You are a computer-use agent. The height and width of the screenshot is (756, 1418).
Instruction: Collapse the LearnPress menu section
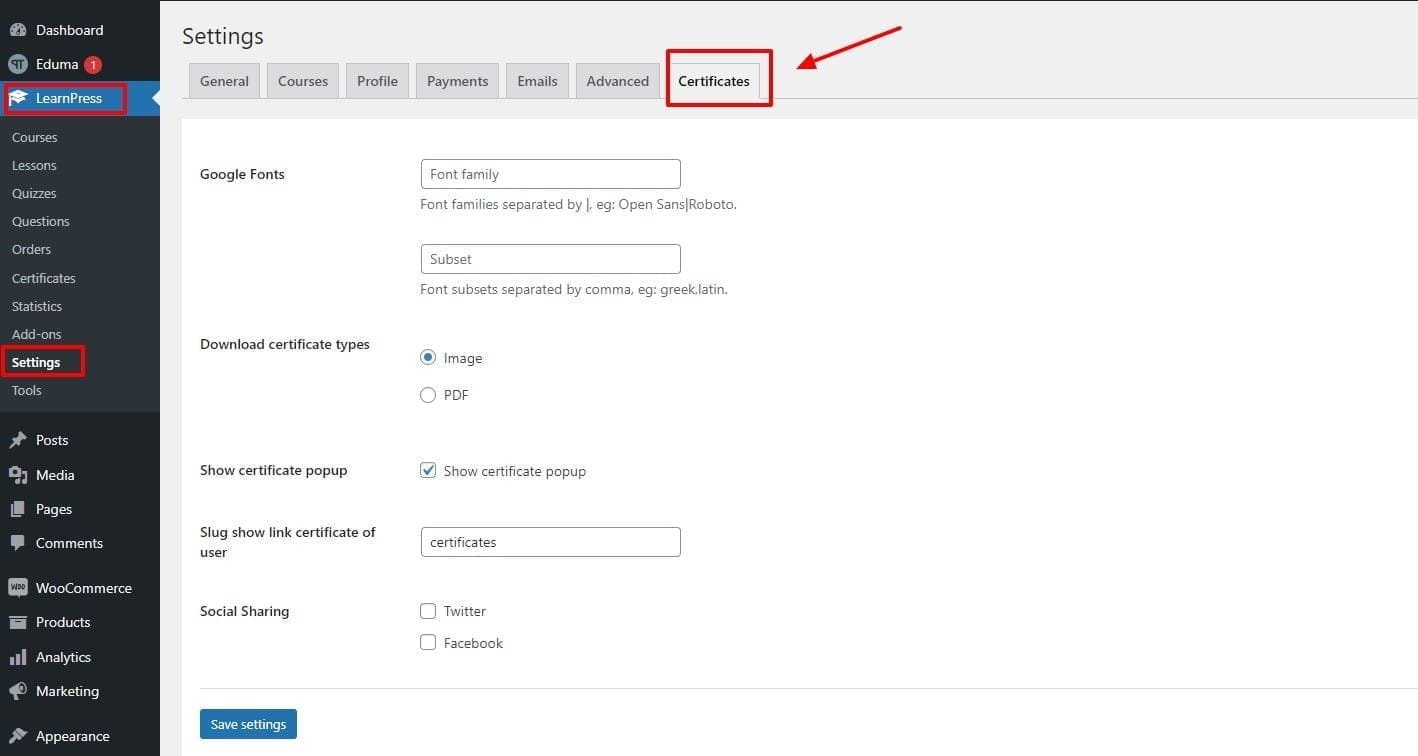pyautogui.click(x=153, y=97)
